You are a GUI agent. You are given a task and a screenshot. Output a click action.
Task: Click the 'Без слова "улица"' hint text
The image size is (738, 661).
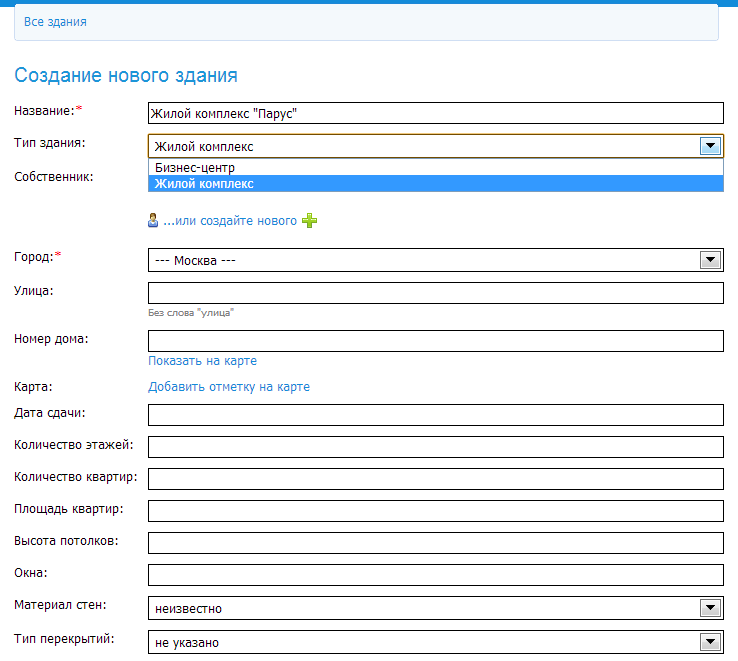(191, 313)
